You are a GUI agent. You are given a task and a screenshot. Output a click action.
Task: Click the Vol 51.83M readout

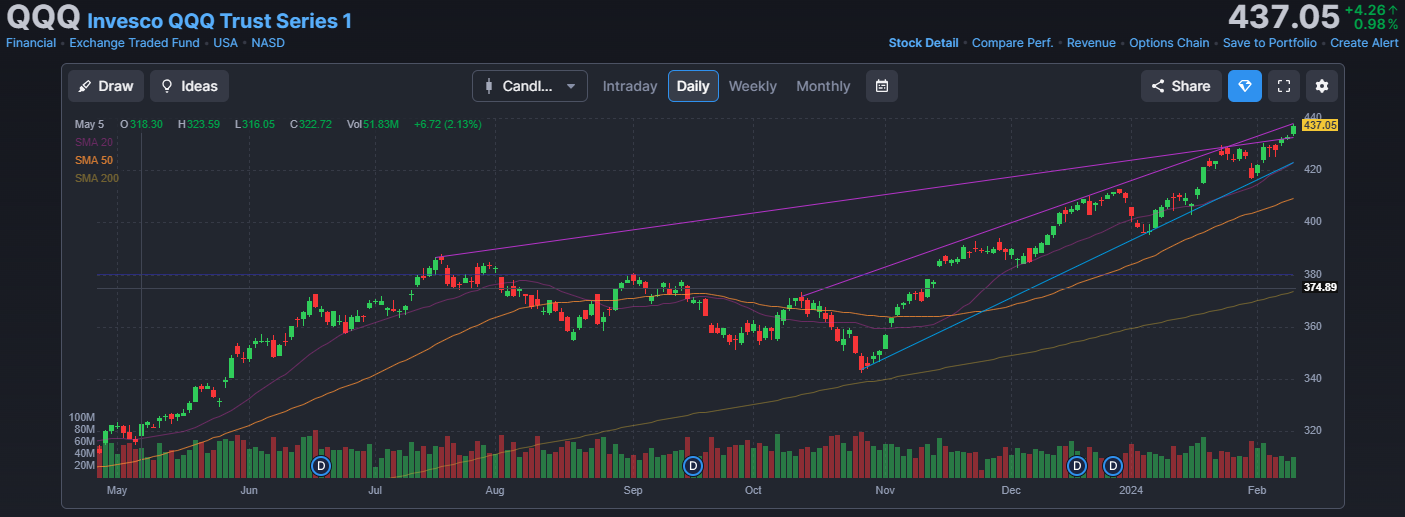click(x=373, y=124)
